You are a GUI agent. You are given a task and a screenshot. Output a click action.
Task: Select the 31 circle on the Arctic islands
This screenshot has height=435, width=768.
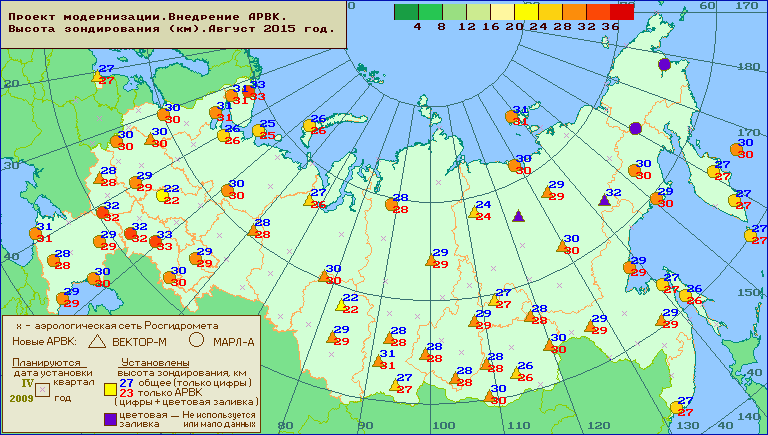pyautogui.click(x=511, y=117)
